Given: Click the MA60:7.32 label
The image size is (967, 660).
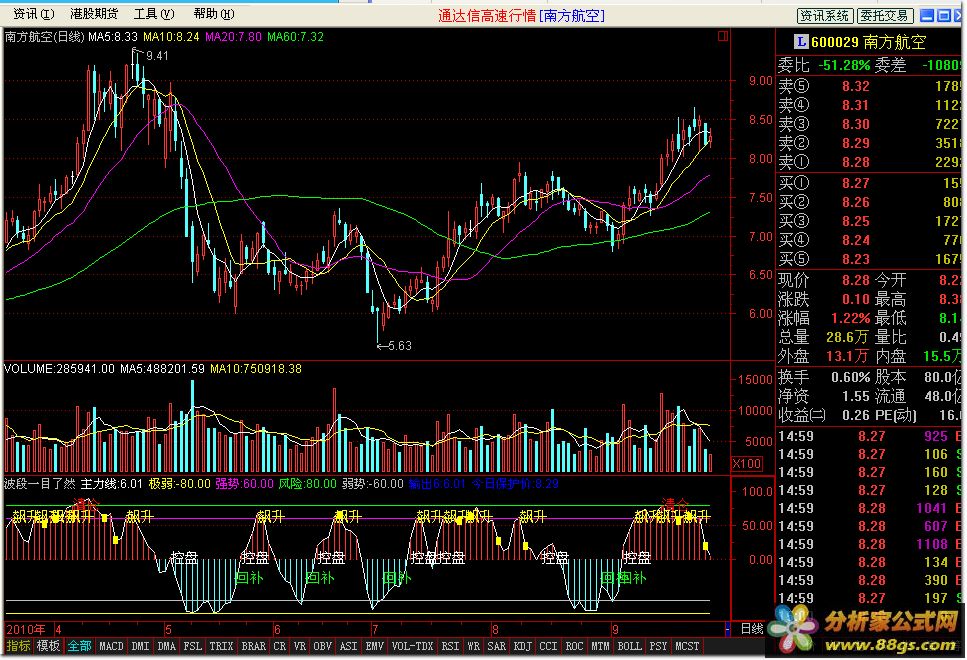Looking at the screenshot, I should point(295,36).
